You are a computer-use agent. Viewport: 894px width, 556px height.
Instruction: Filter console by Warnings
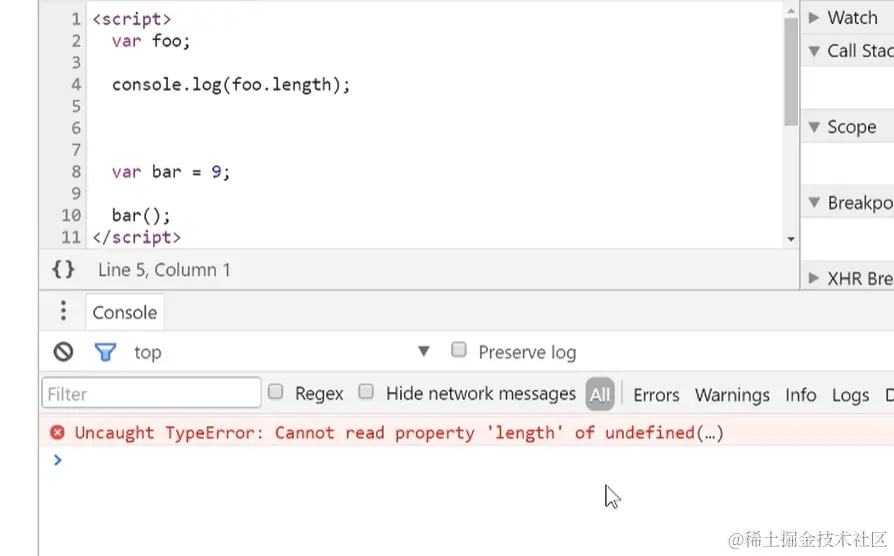pyautogui.click(x=732, y=395)
